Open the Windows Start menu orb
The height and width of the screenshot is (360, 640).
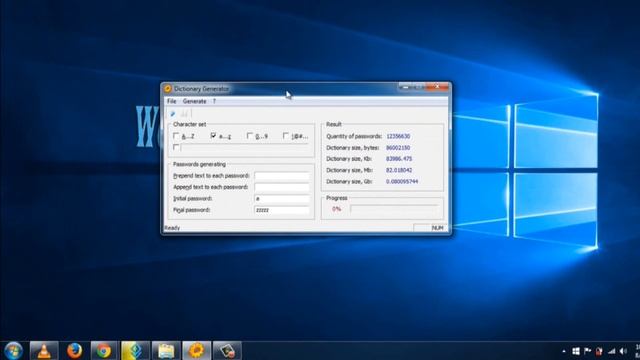[x=13, y=351]
